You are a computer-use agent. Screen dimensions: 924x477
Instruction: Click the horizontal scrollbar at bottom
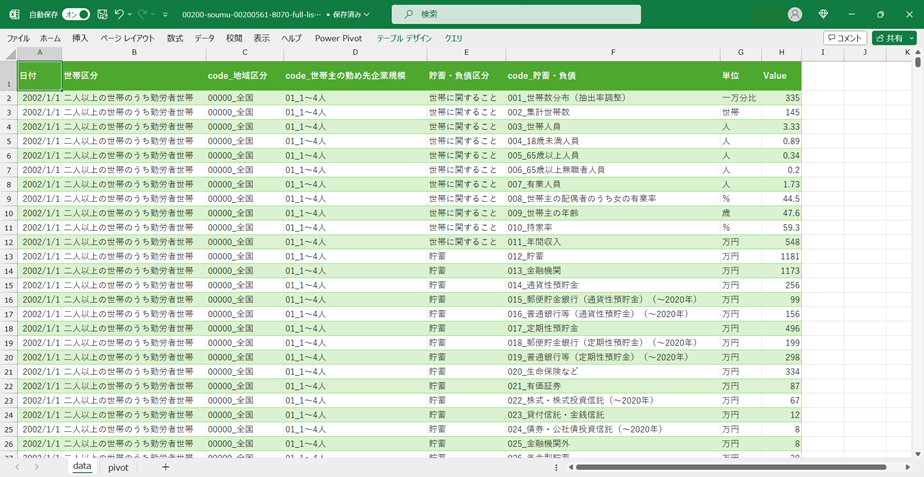[x=730, y=467]
